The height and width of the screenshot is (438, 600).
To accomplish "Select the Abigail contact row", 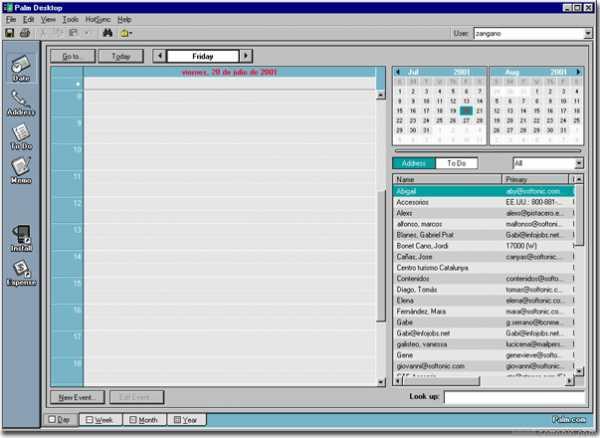I will click(484, 191).
